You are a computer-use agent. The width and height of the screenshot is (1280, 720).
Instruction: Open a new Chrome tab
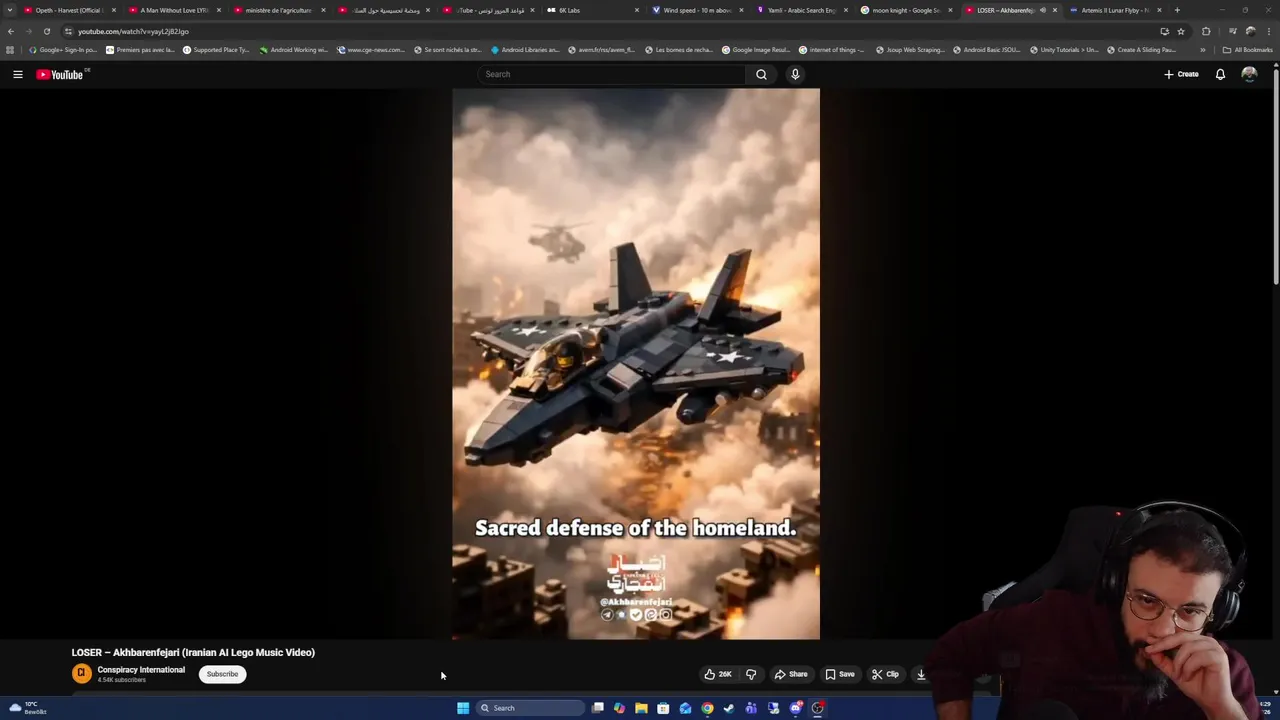point(1177,10)
